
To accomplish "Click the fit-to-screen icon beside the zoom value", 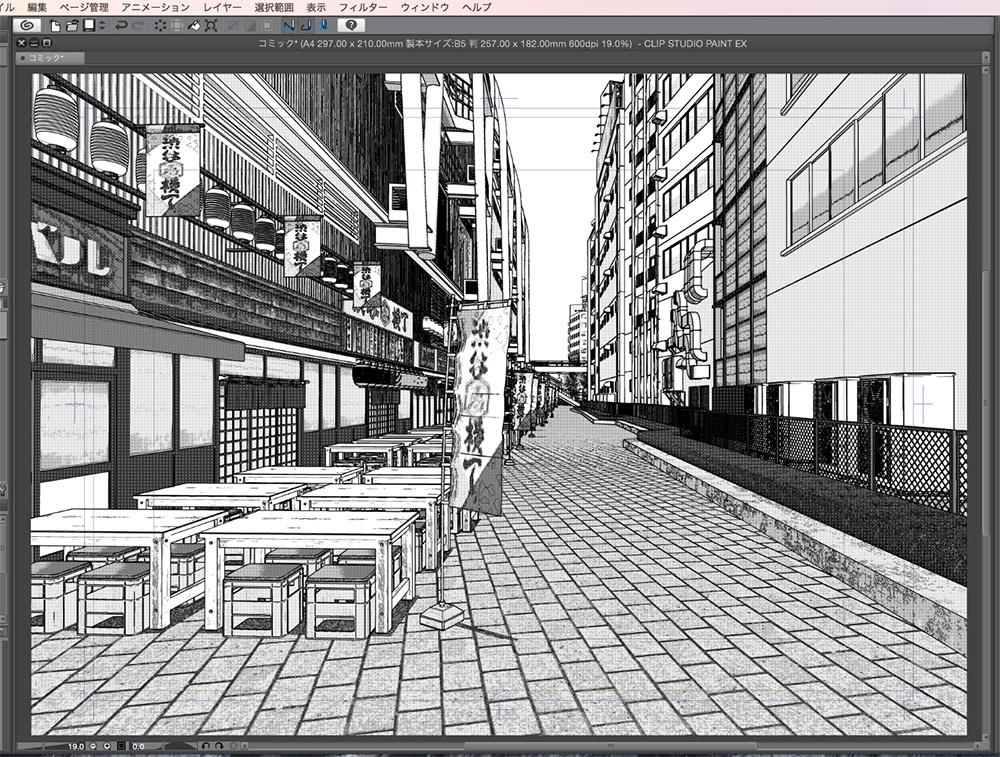I will [x=121, y=746].
